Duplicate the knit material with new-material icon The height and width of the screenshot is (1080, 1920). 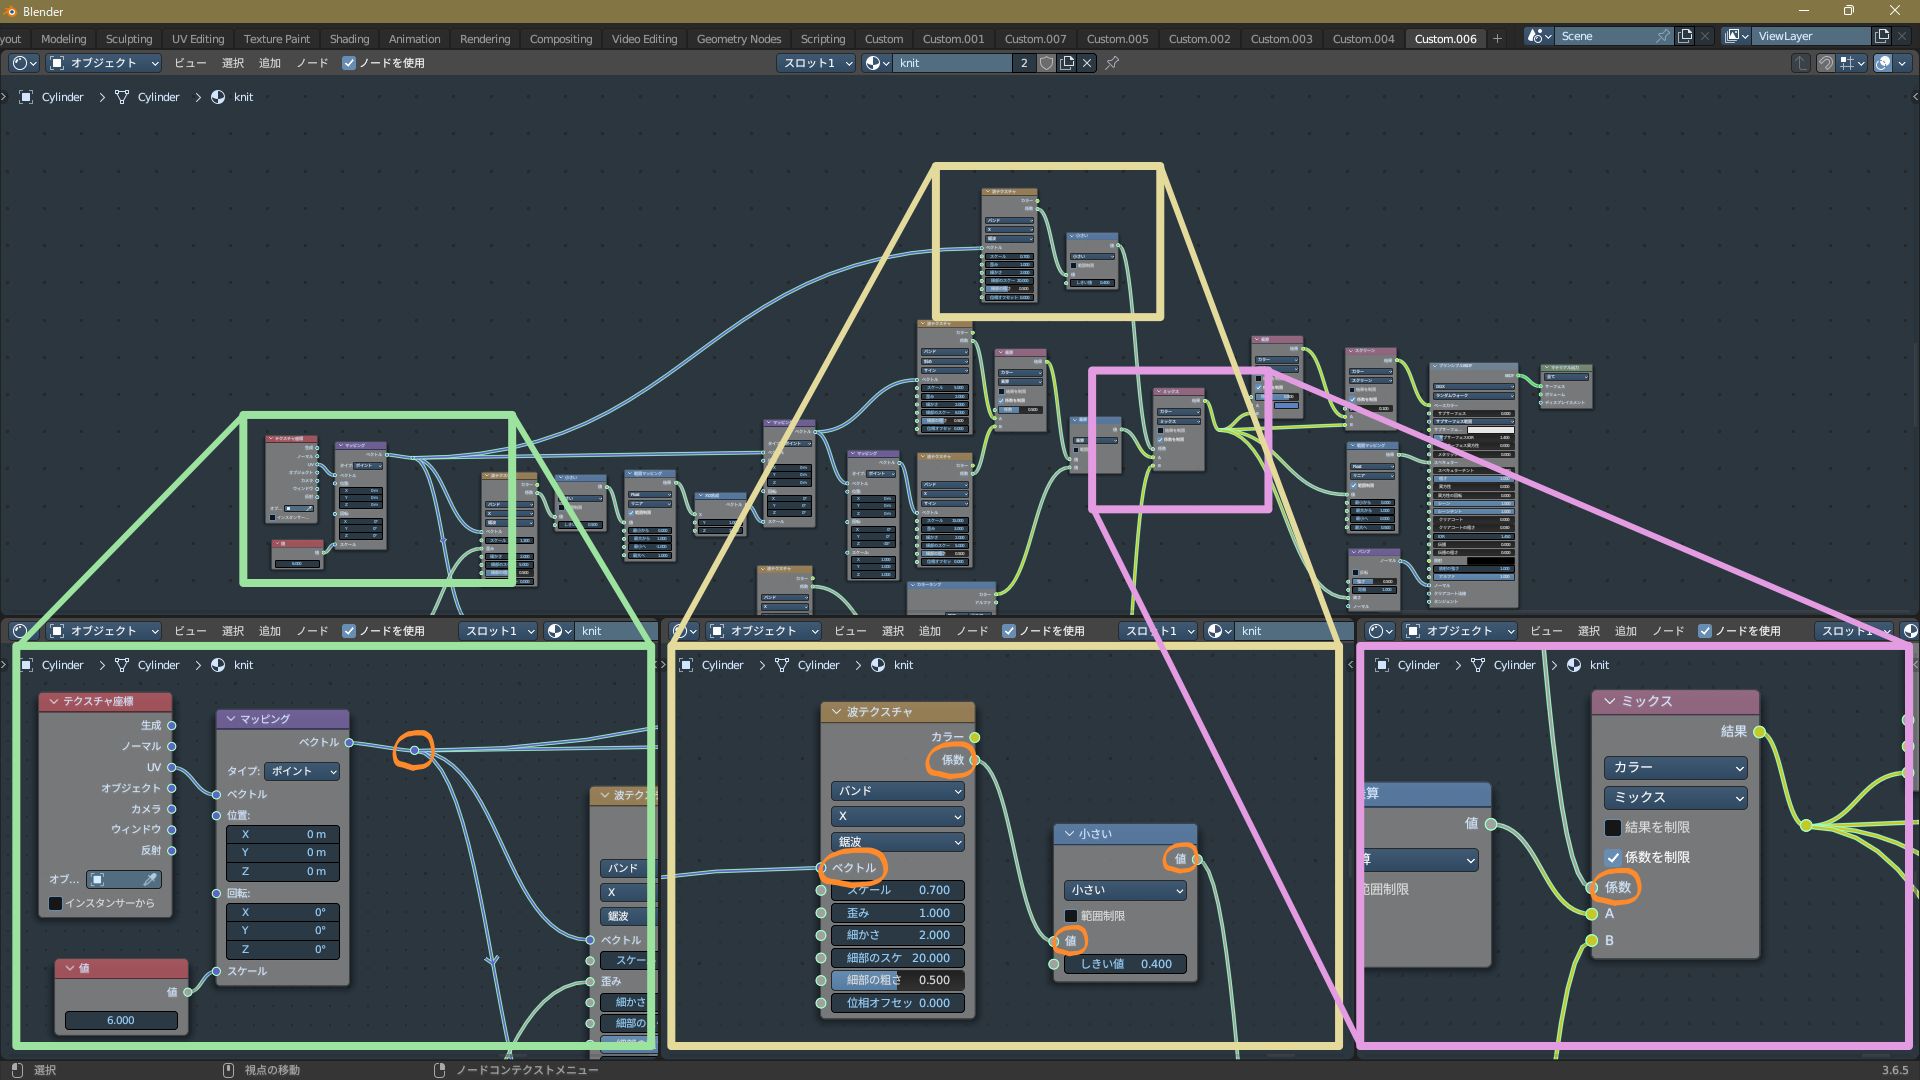[1067, 63]
